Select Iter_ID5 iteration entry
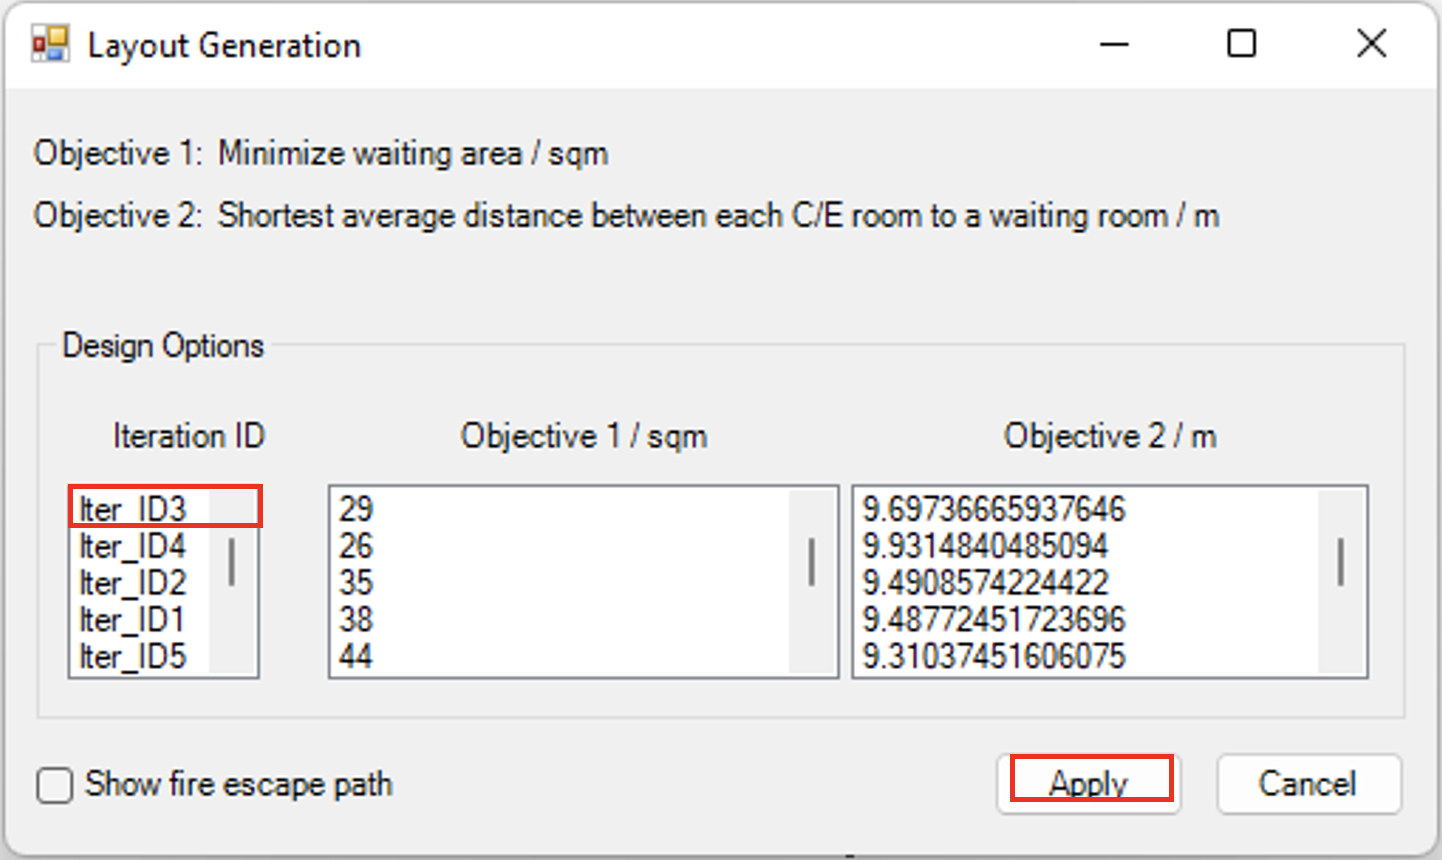Viewport: 1442px width, 860px height. [133, 657]
